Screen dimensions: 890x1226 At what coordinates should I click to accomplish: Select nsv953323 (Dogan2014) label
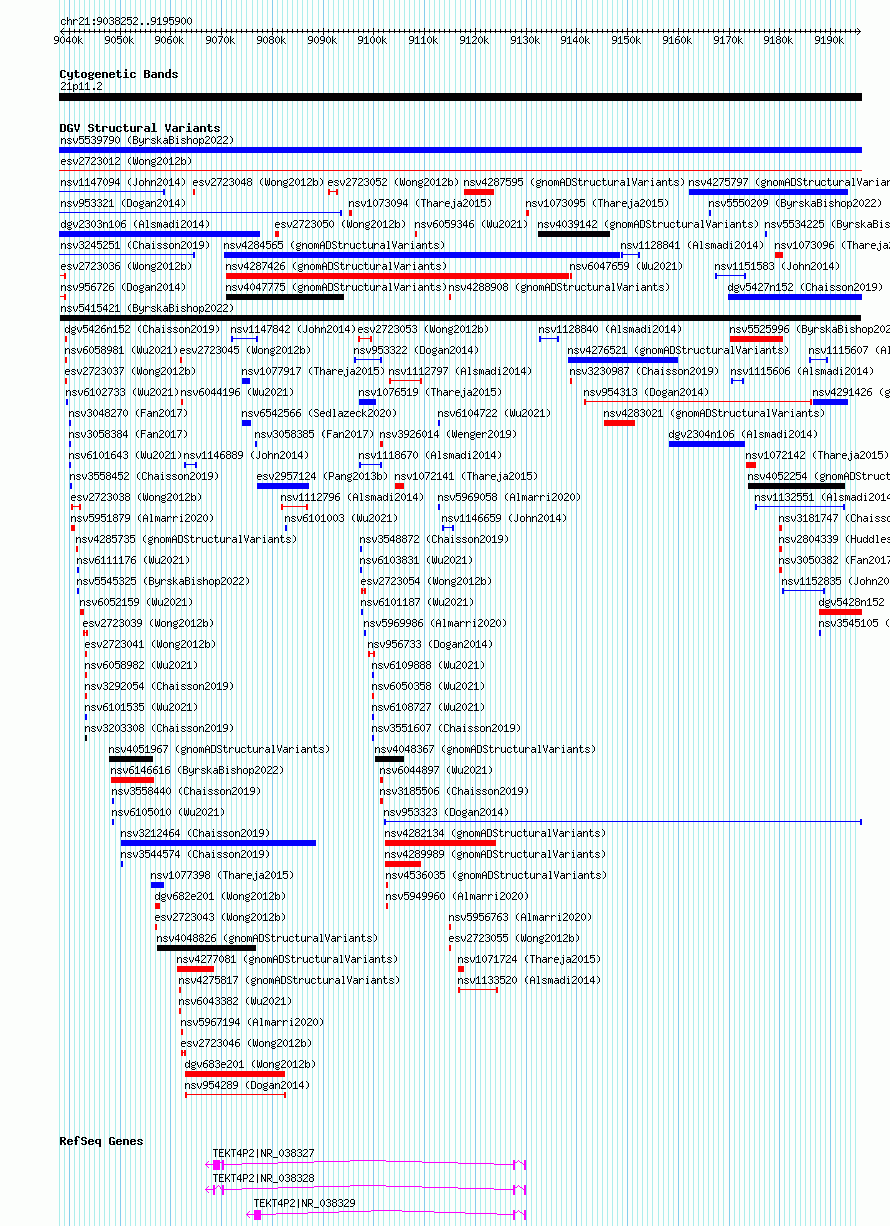446,812
